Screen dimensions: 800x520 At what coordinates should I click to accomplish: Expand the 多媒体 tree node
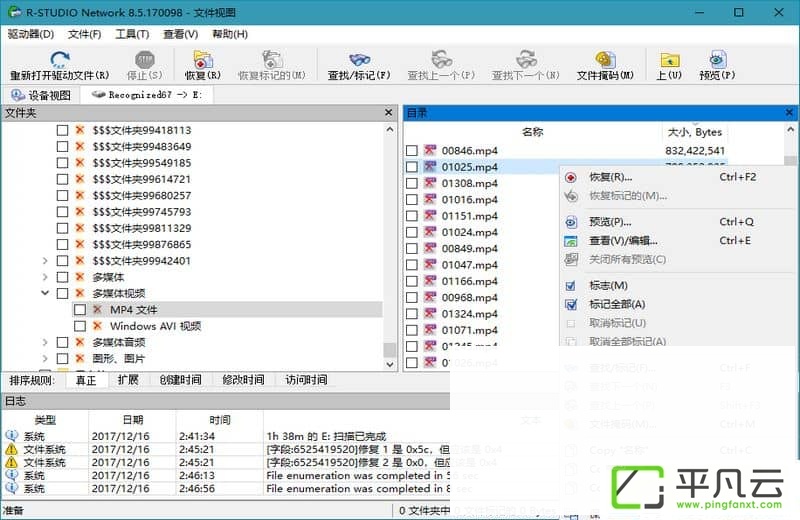pyautogui.click(x=45, y=277)
